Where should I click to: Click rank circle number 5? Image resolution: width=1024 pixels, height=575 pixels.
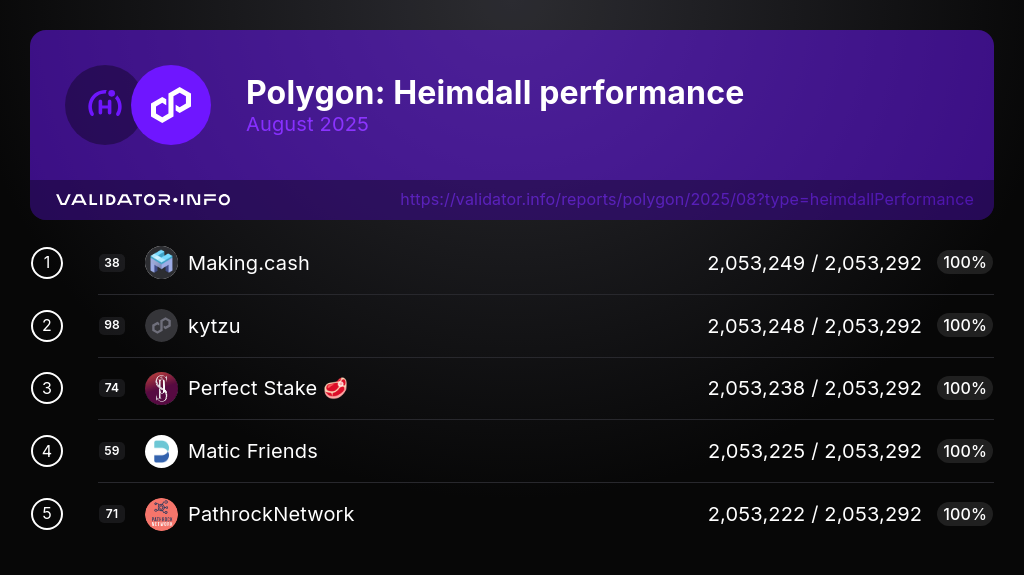(47, 514)
